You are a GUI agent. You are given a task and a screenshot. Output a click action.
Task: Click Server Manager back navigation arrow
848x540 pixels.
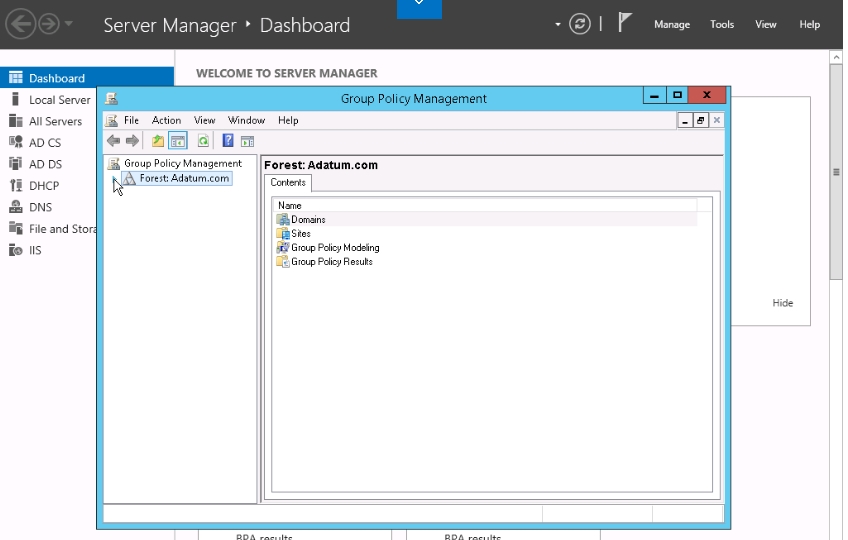point(21,24)
